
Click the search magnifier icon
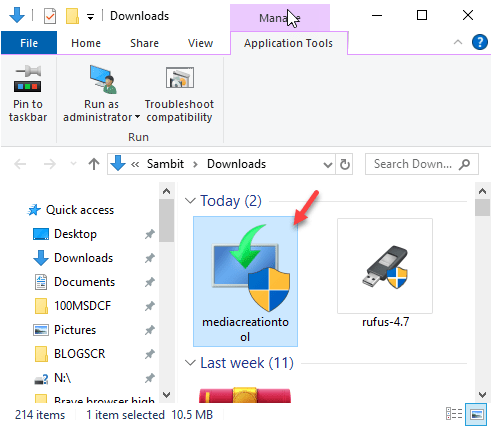pyautogui.click(x=464, y=164)
